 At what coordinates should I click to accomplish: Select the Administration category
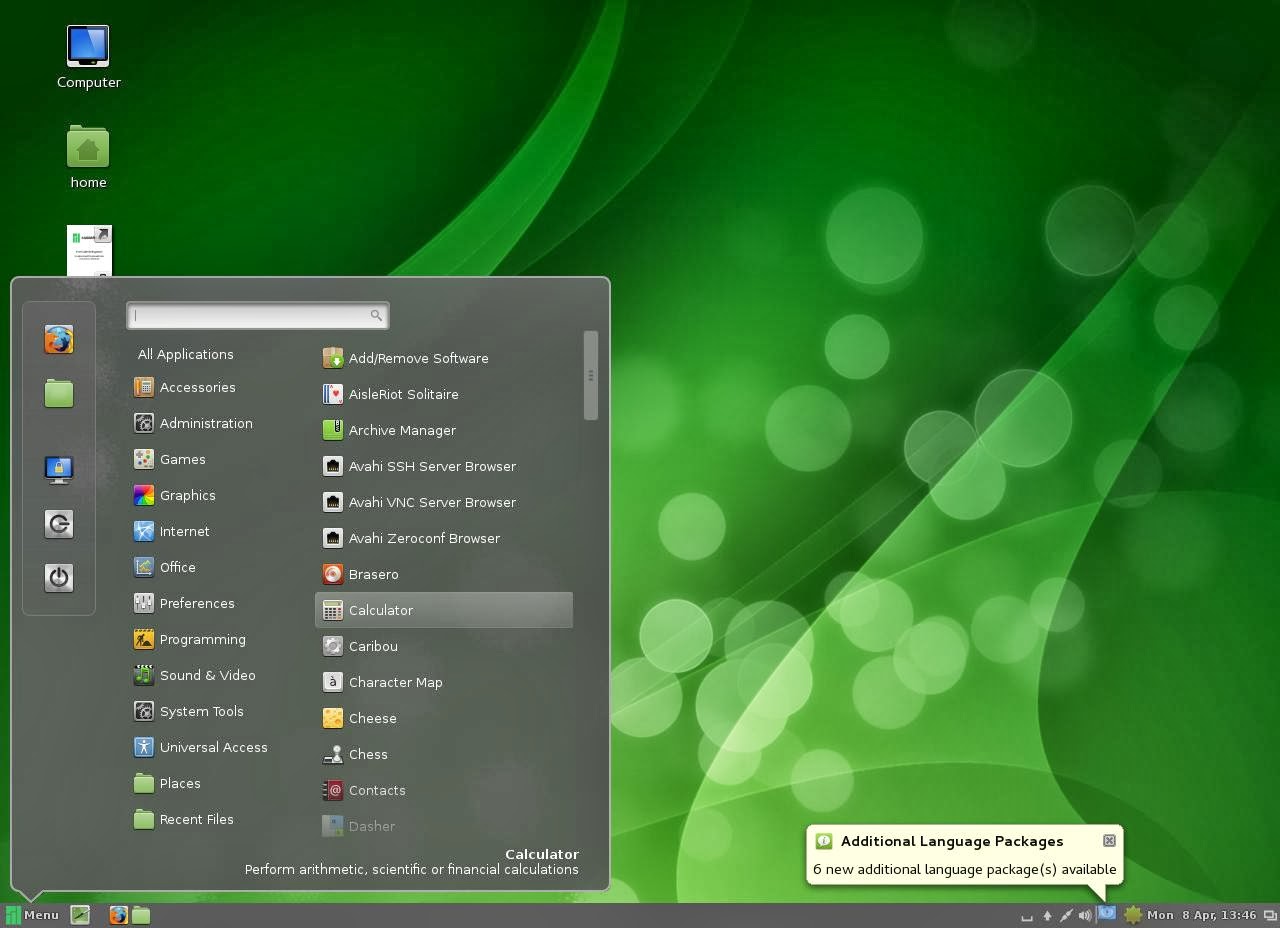pos(206,423)
